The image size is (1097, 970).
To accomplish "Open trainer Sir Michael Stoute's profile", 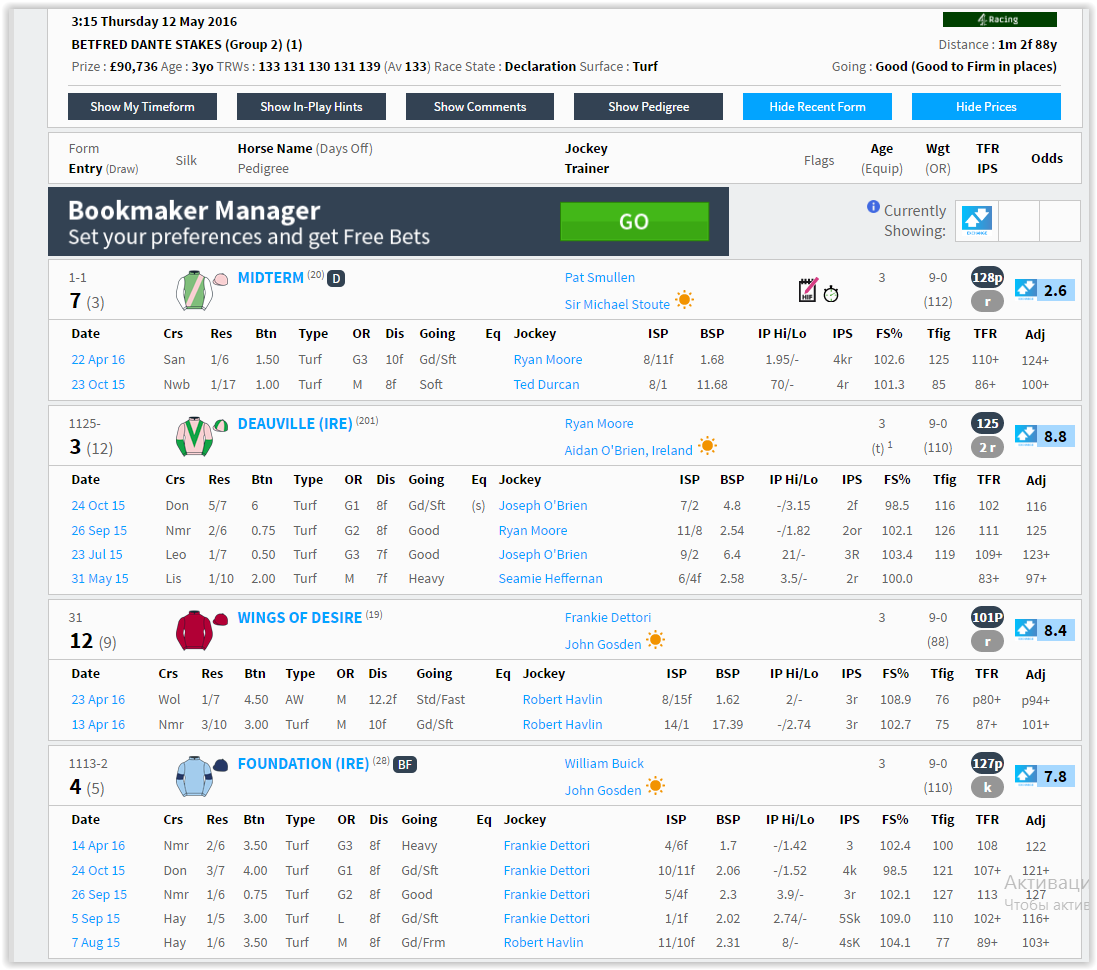I will (617, 304).
